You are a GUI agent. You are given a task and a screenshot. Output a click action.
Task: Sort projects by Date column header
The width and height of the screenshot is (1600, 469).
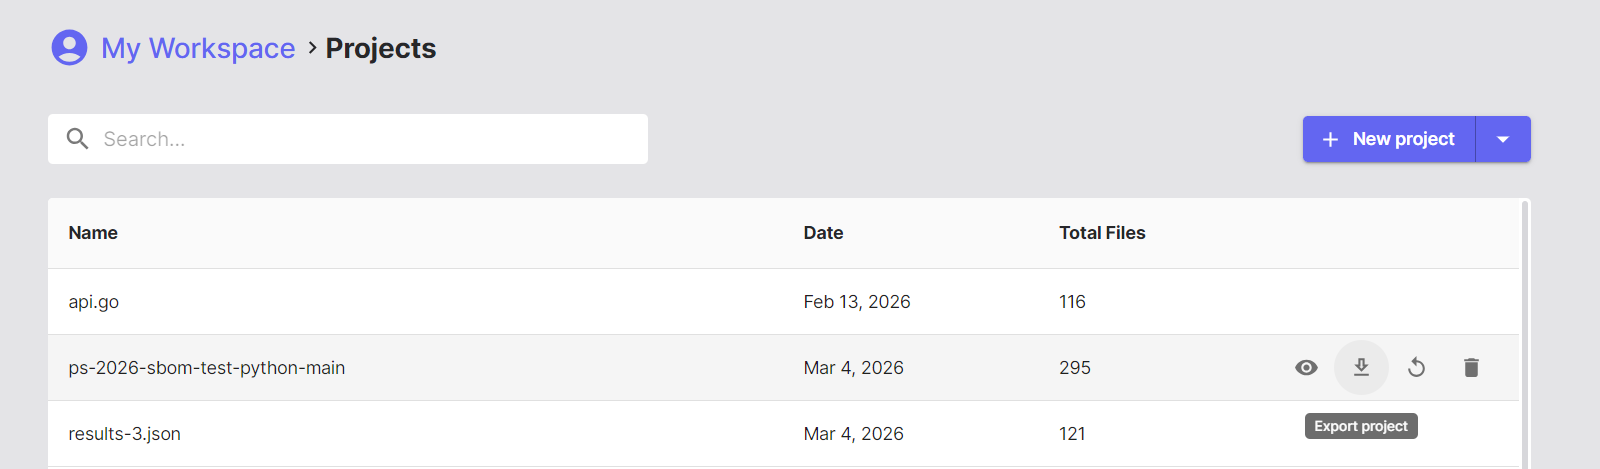point(823,233)
